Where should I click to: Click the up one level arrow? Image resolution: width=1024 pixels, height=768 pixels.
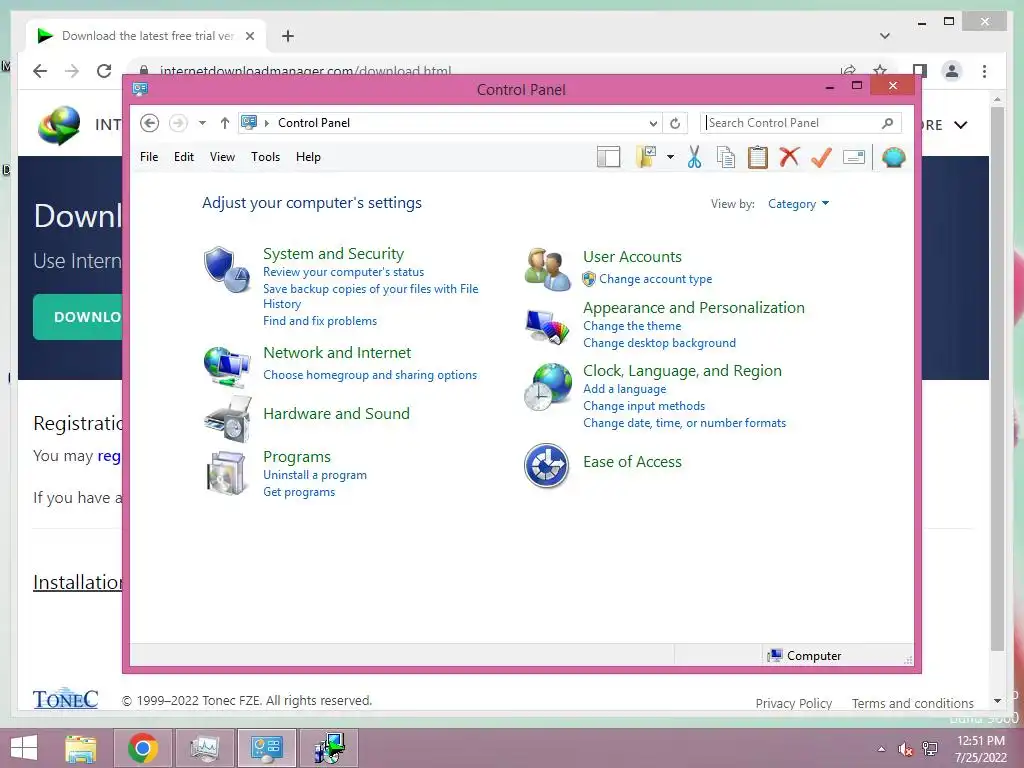pos(225,123)
